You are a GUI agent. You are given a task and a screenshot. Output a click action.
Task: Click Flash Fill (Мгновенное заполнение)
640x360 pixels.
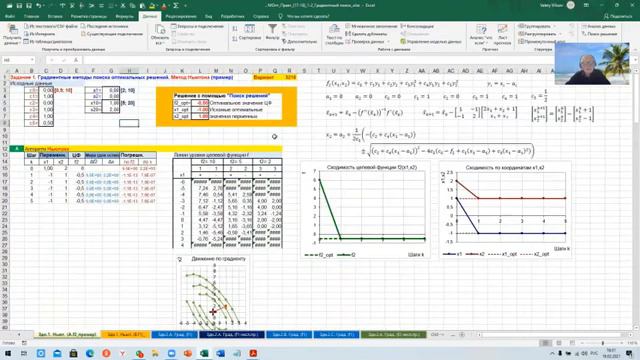click(x=371, y=26)
